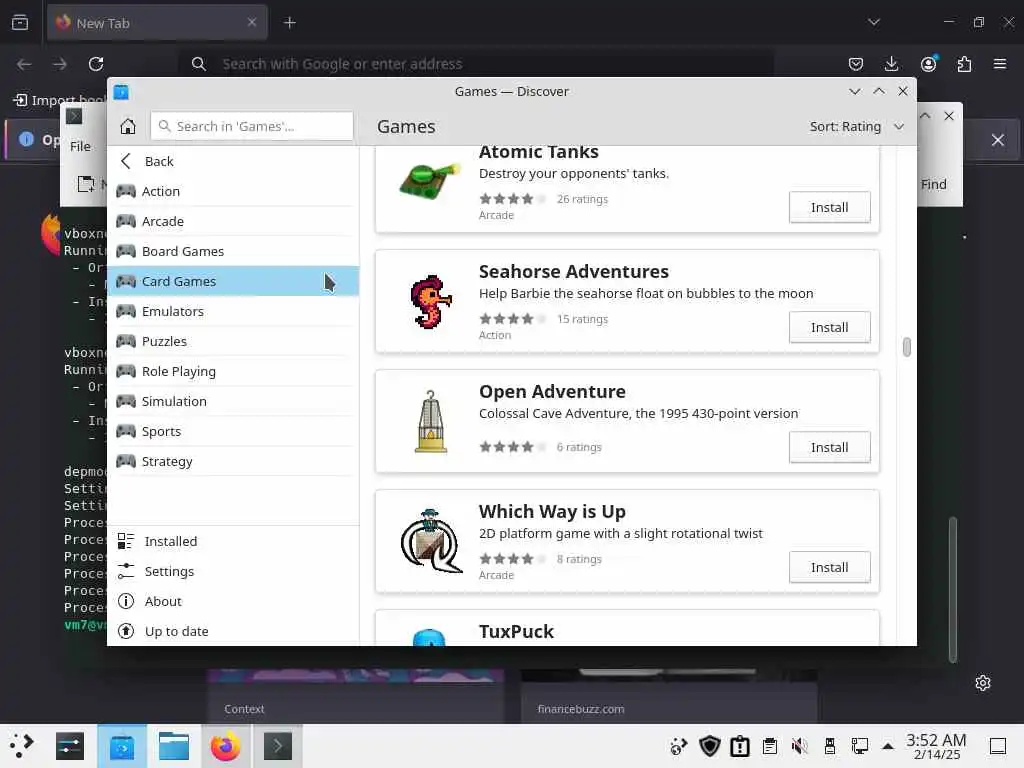1024x768 pixels.
Task: Go to Discover home icon
Action: (x=128, y=126)
